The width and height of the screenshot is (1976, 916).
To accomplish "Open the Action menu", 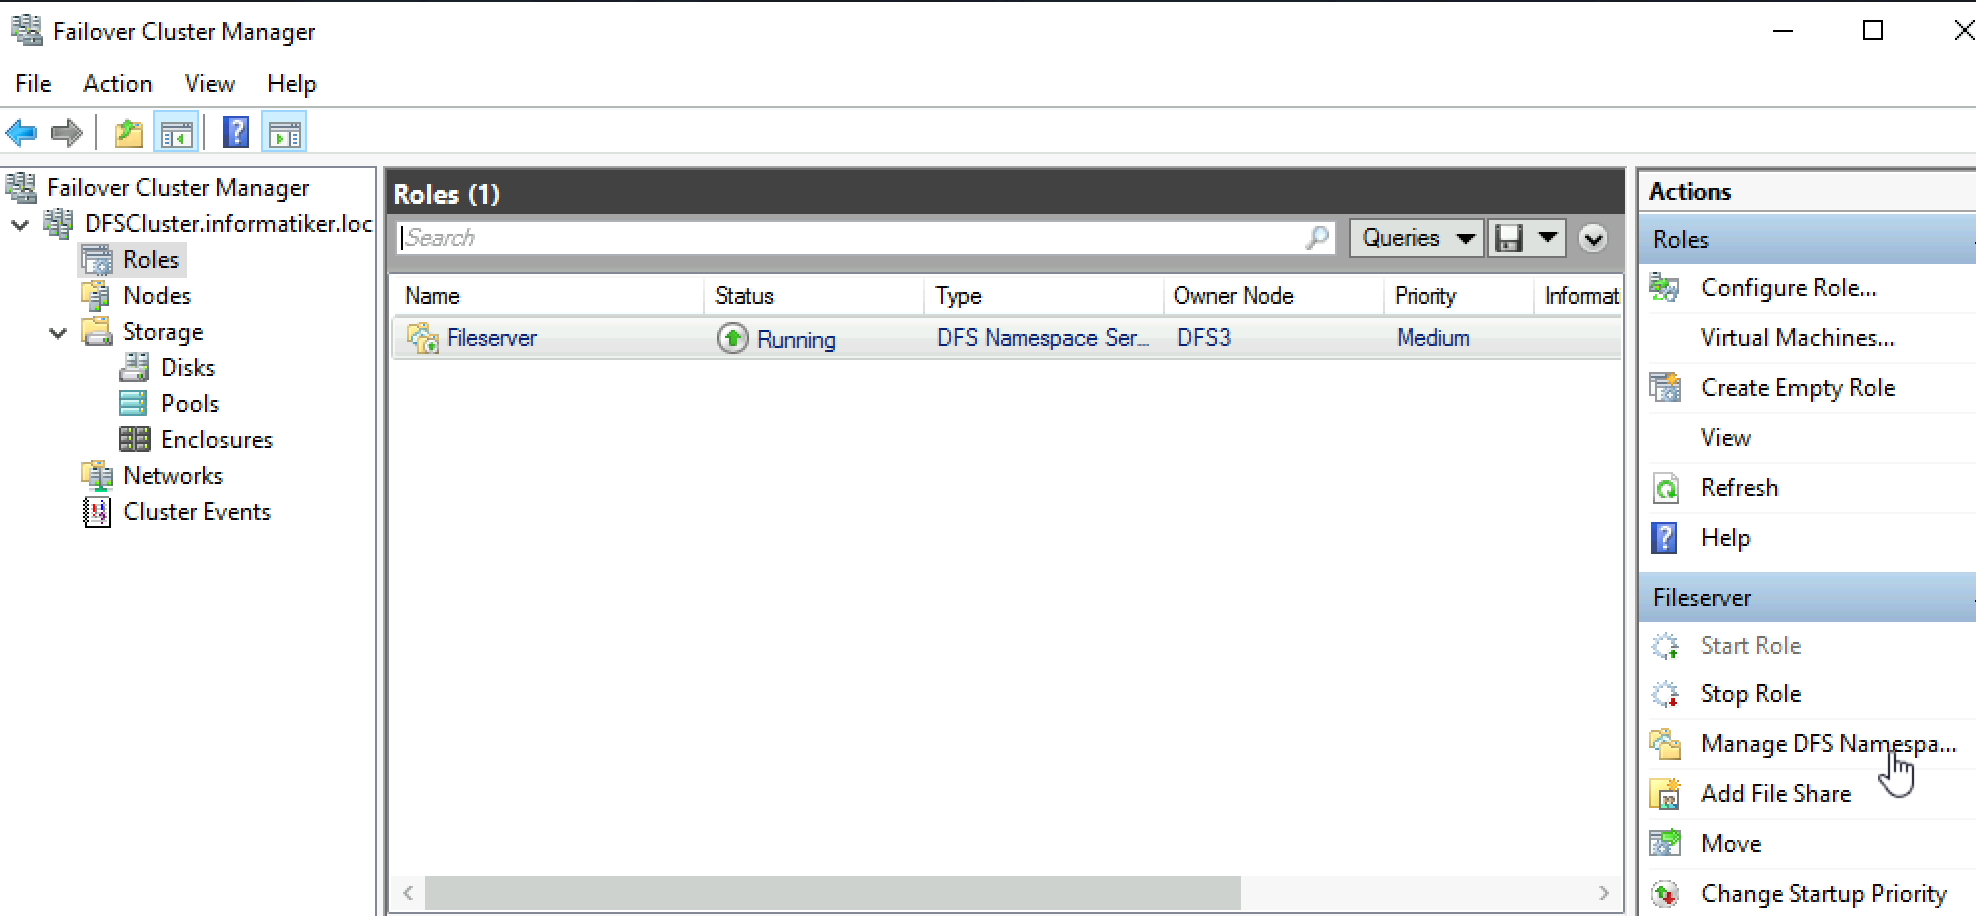I will [118, 84].
